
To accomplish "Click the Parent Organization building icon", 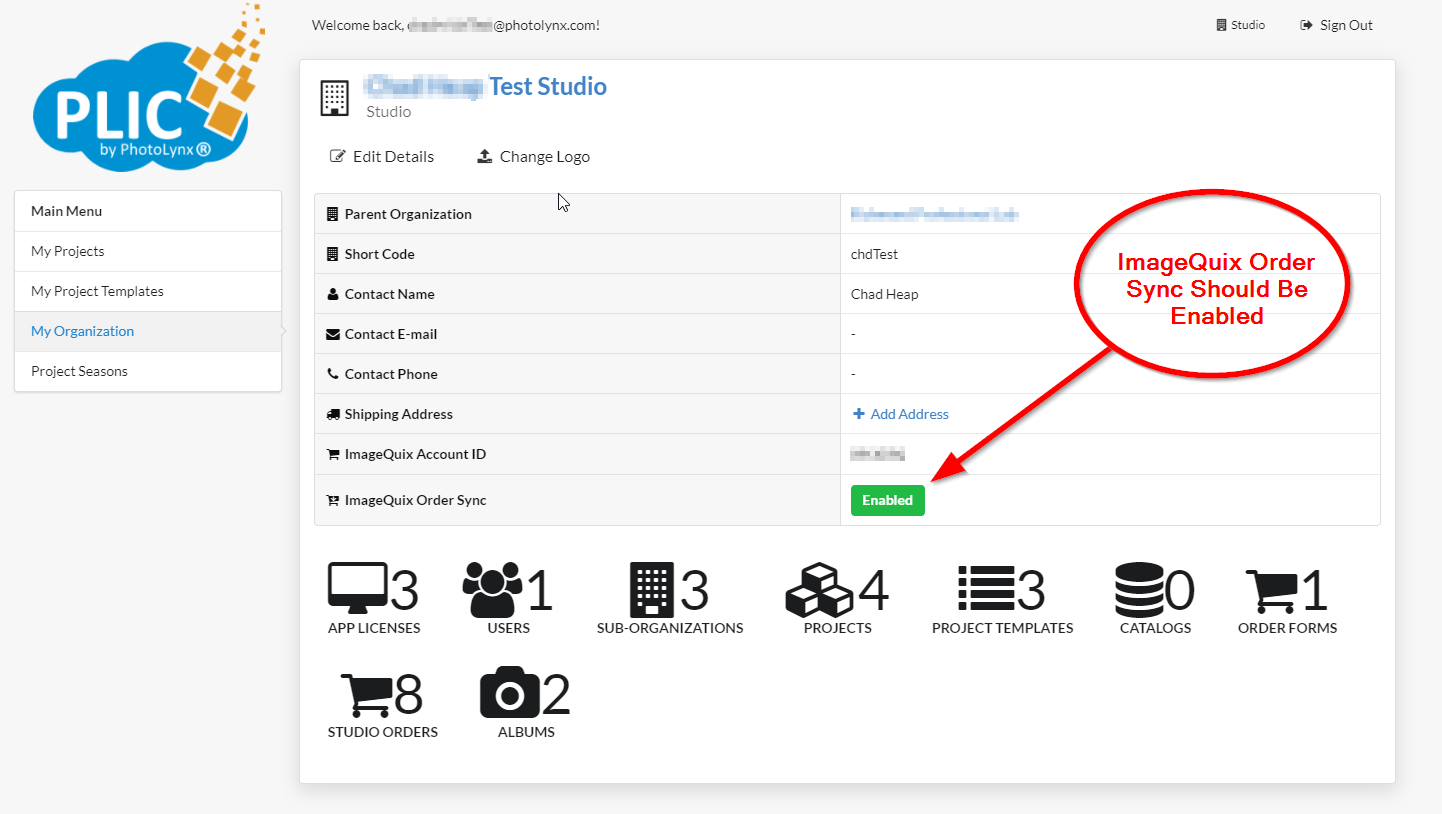I will [x=333, y=214].
